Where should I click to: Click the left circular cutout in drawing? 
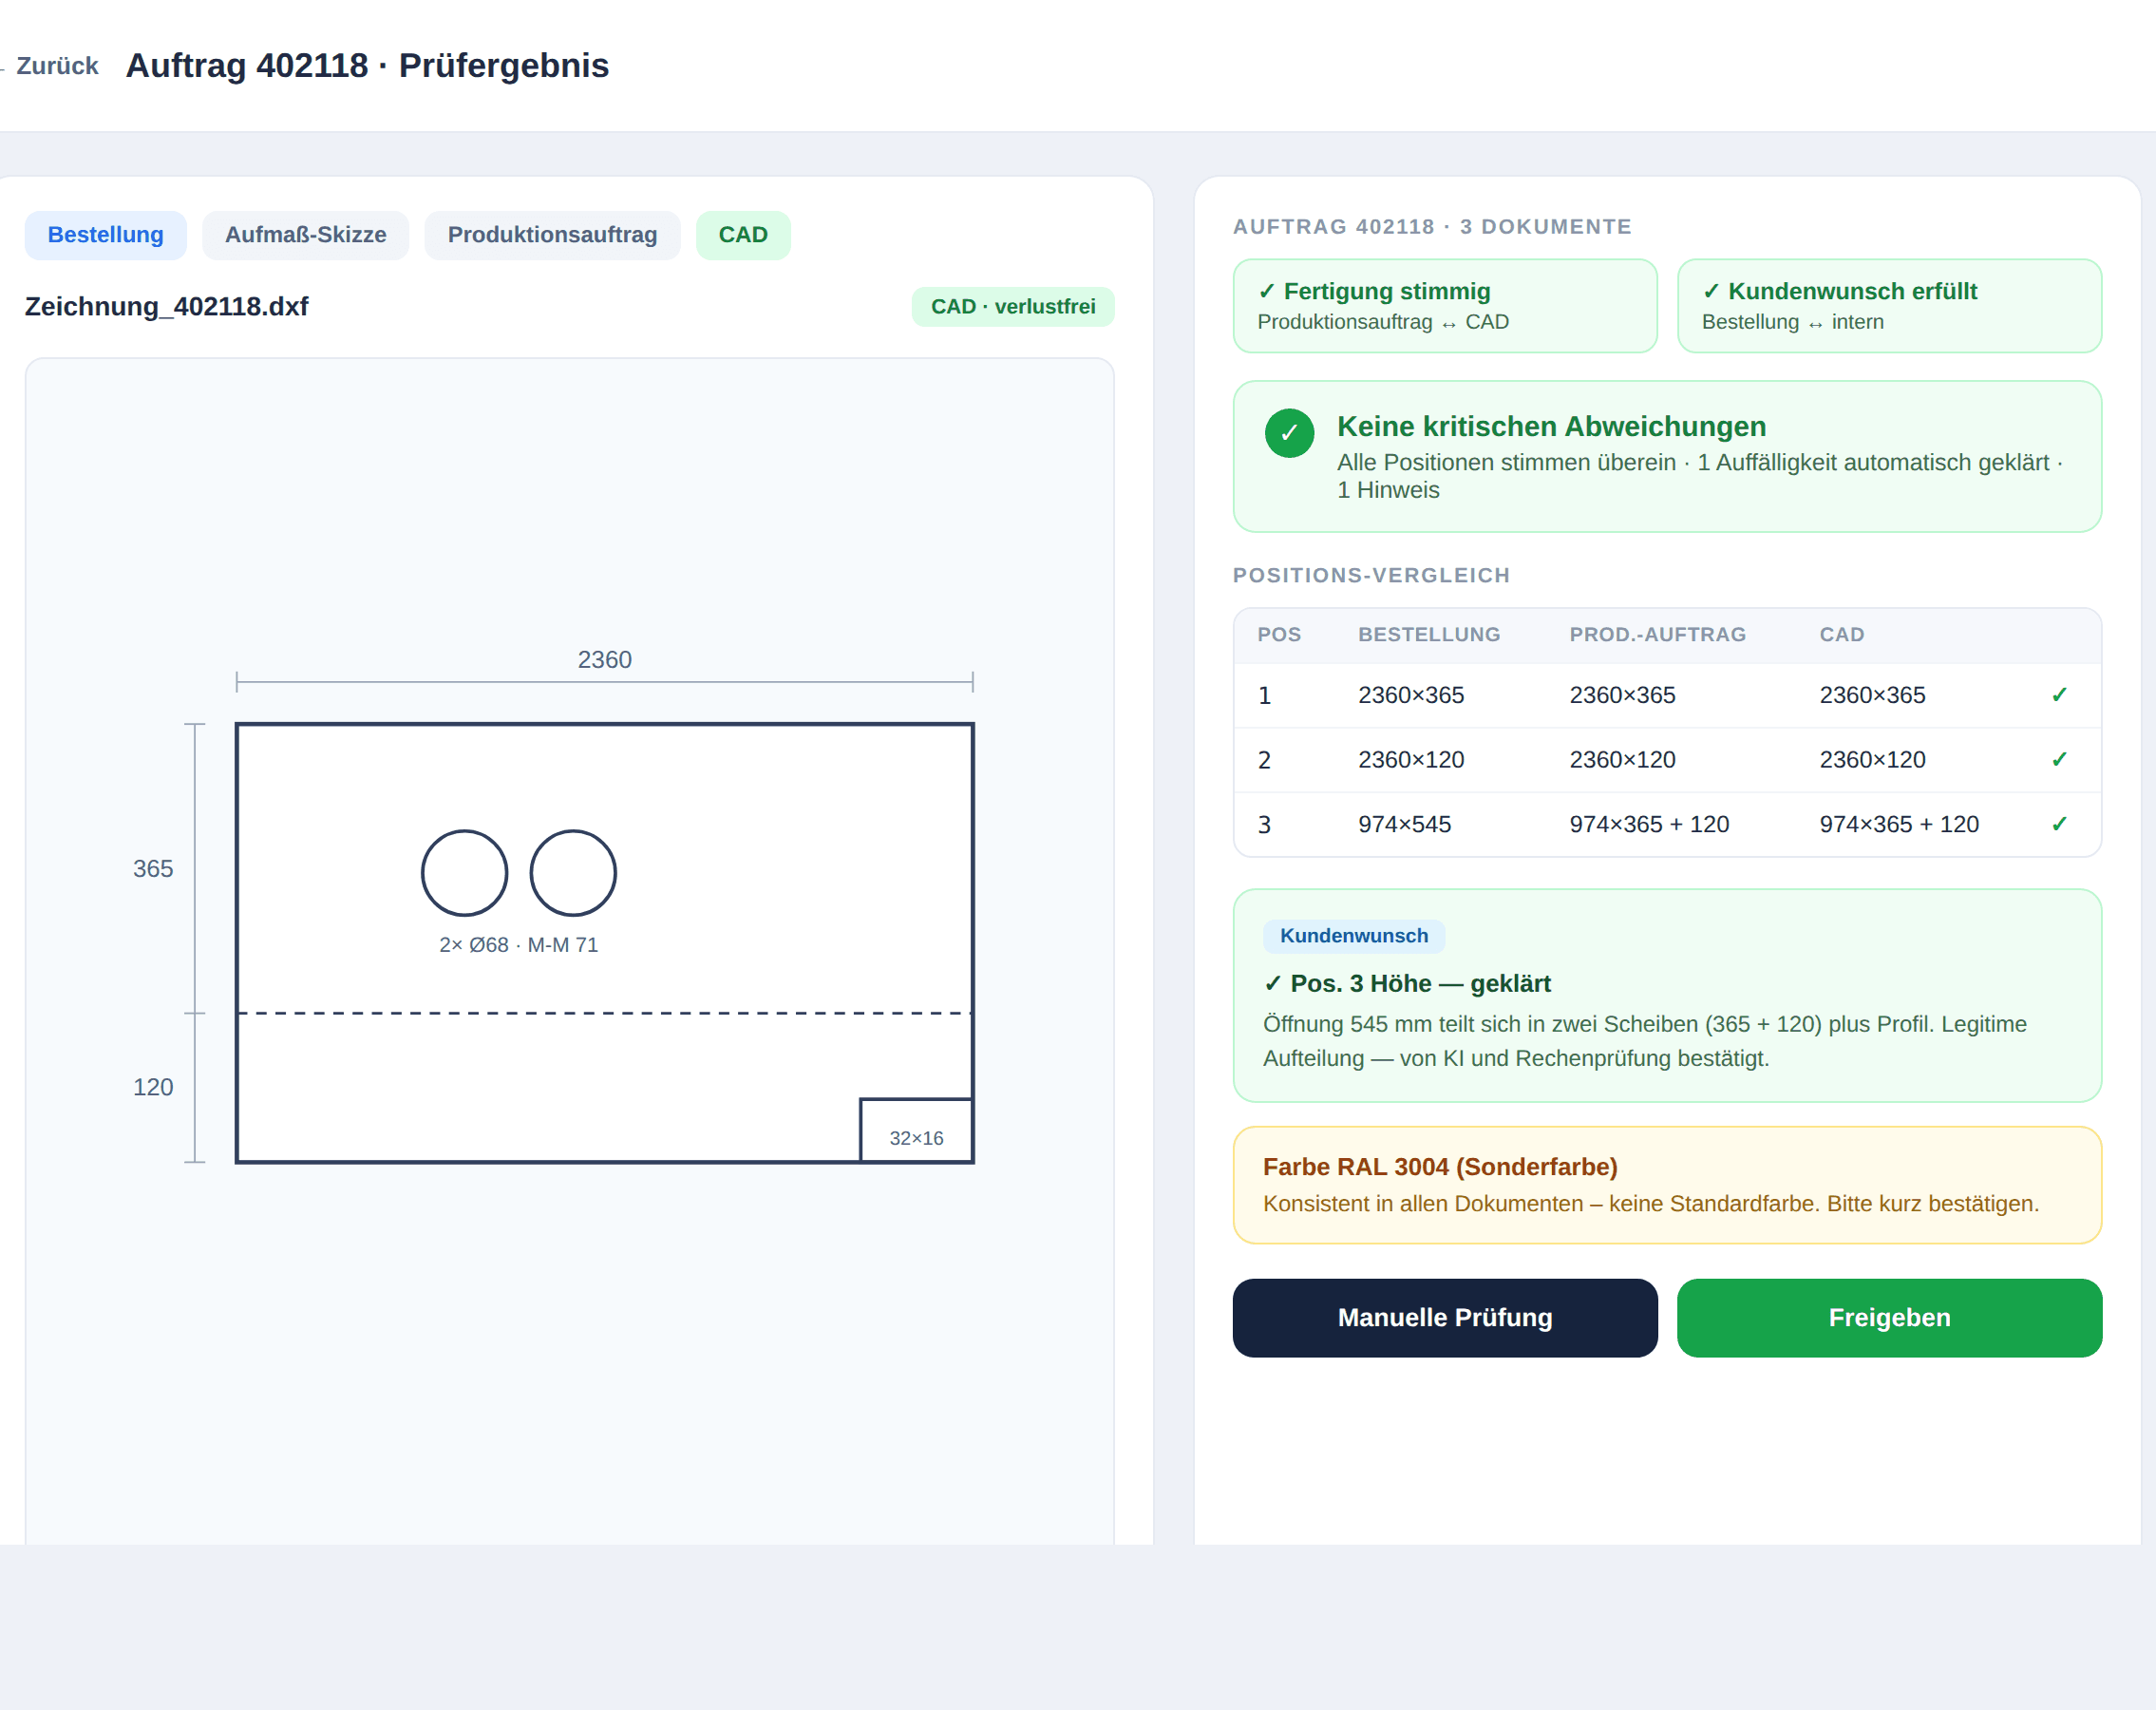(464, 873)
